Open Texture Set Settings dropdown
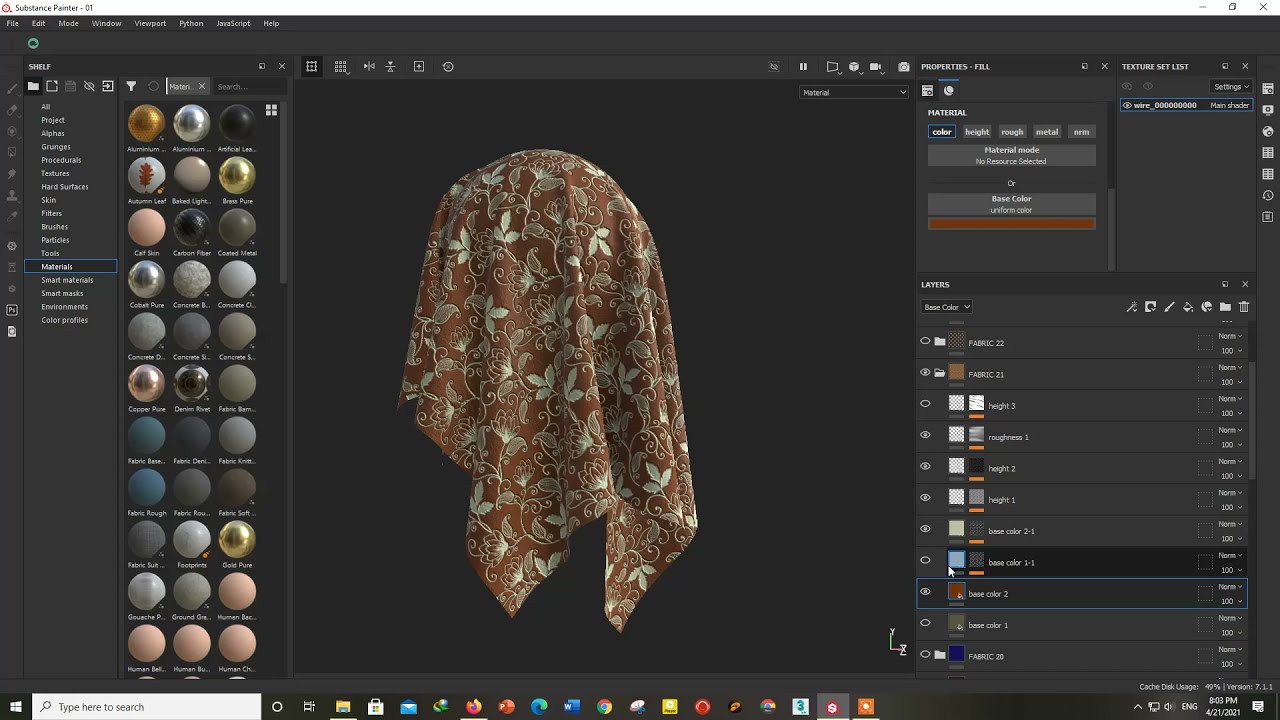 tap(1231, 86)
